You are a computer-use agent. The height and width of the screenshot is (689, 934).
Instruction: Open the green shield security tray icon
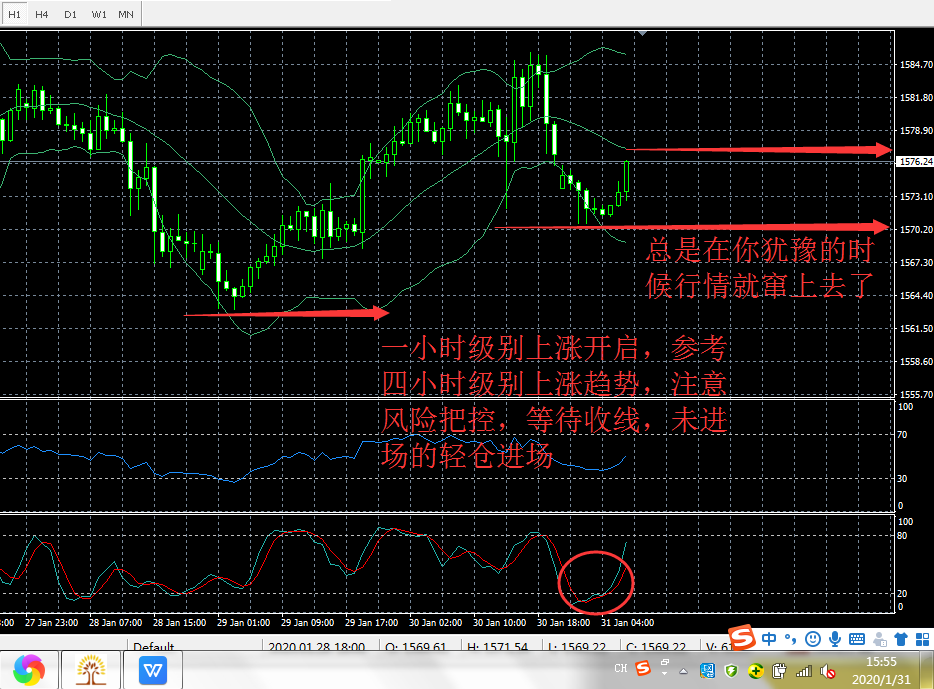tap(731, 671)
